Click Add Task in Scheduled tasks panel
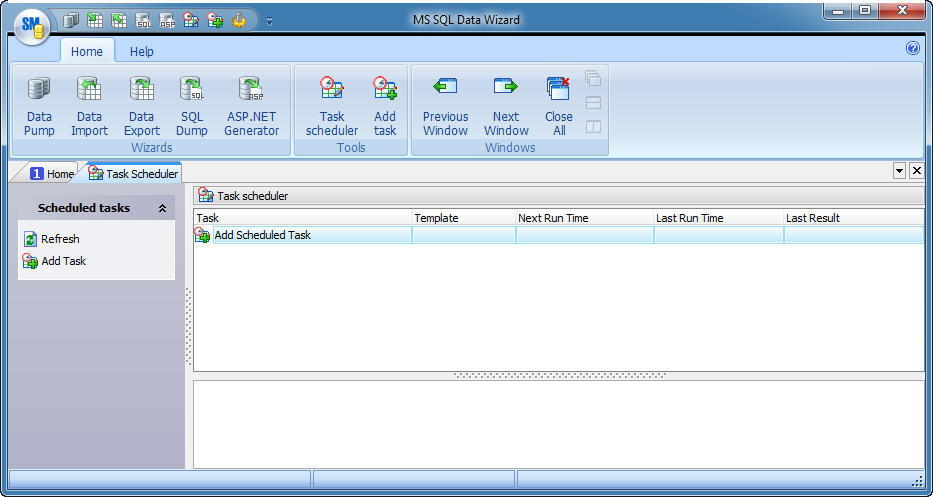The height and width of the screenshot is (497, 933). (55, 261)
